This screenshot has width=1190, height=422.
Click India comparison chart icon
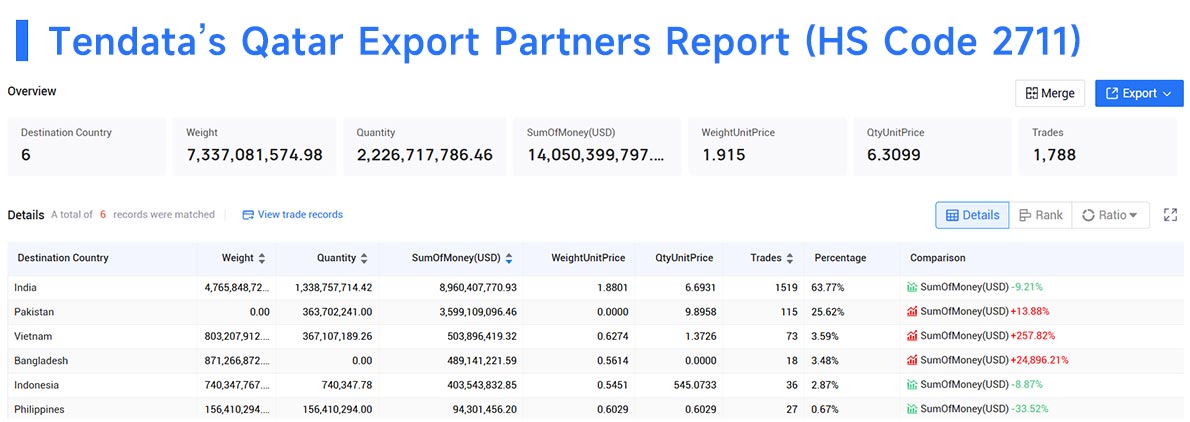tap(911, 287)
